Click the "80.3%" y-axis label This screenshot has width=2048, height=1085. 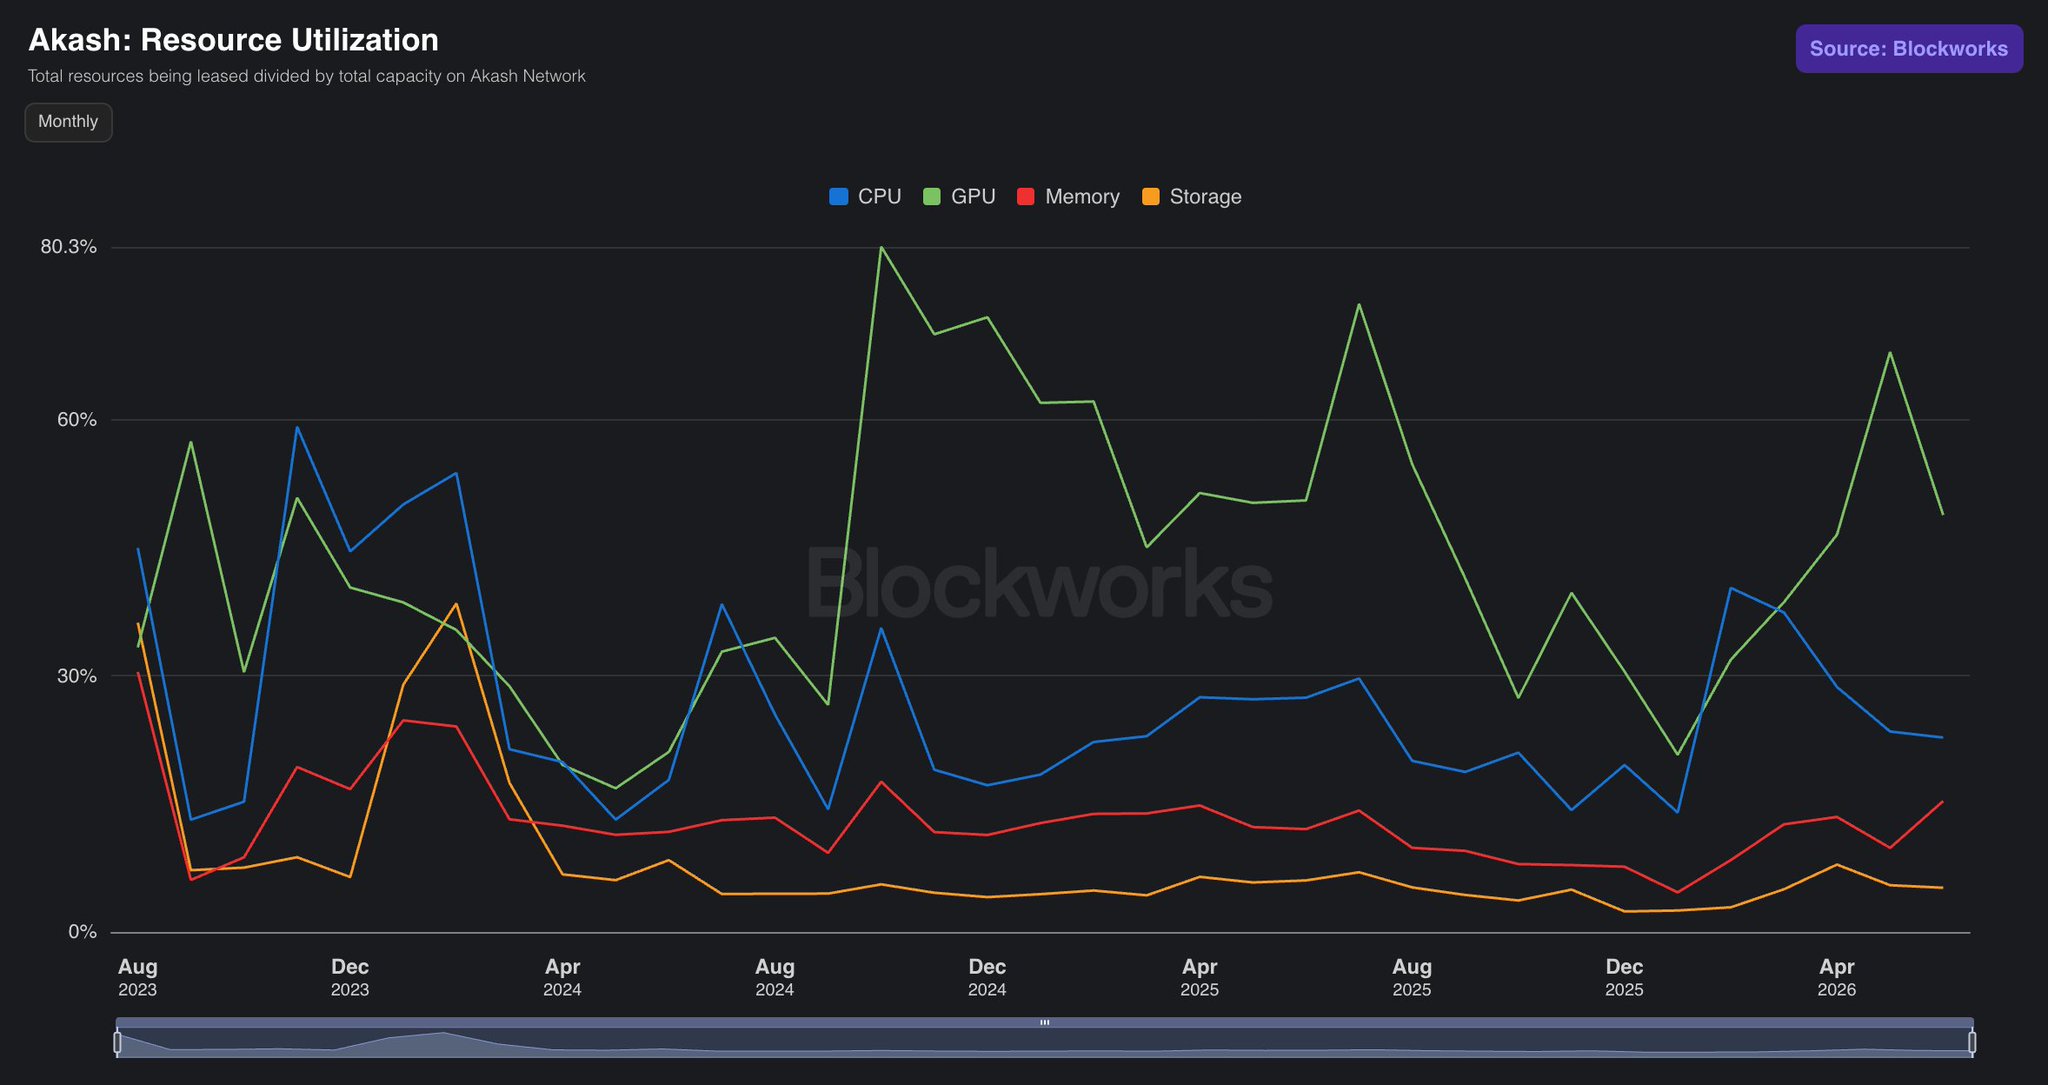click(69, 247)
